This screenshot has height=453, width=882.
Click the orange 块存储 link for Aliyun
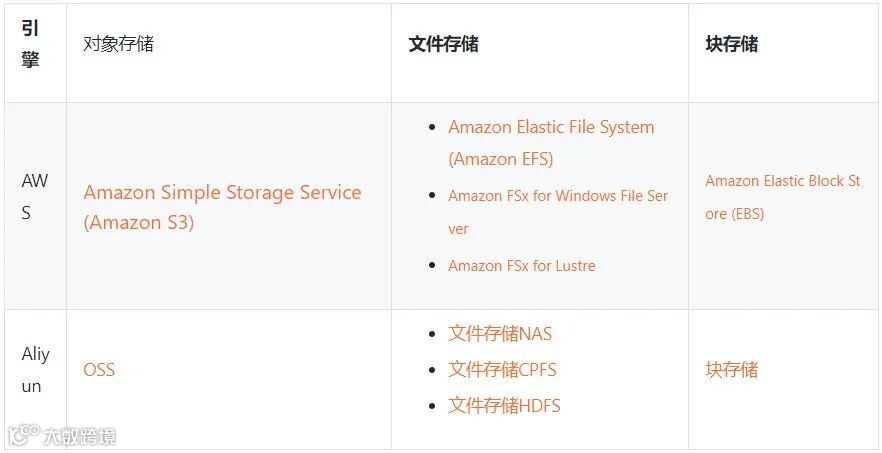pyautogui.click(x=731, y=370)
